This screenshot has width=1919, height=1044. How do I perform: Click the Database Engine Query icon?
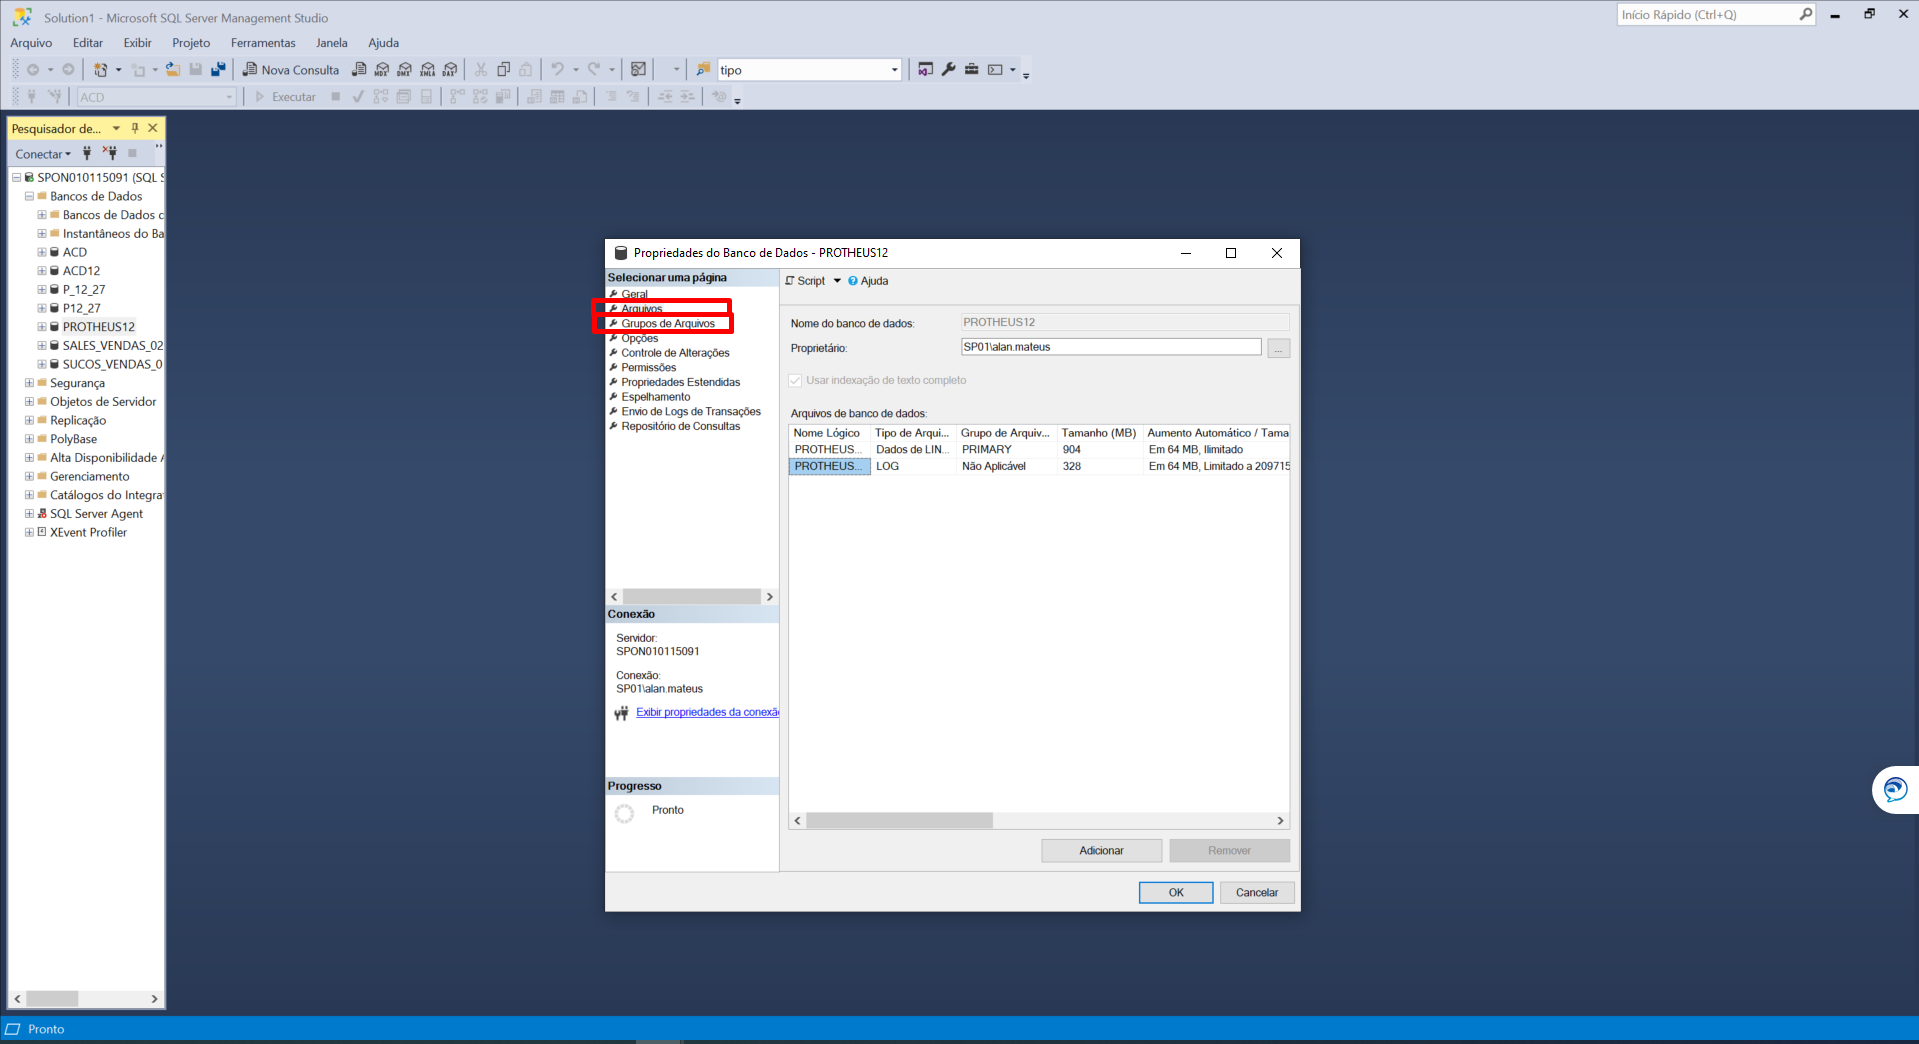359,70
